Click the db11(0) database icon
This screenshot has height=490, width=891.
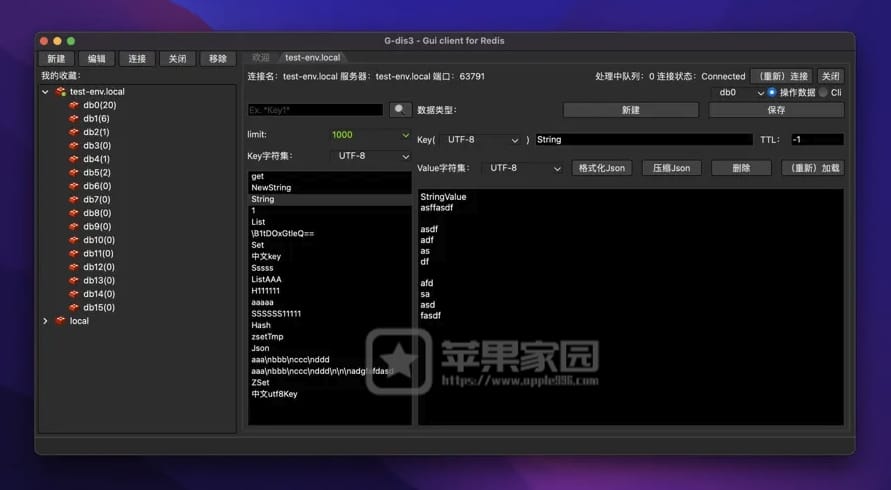coord(73,254)
